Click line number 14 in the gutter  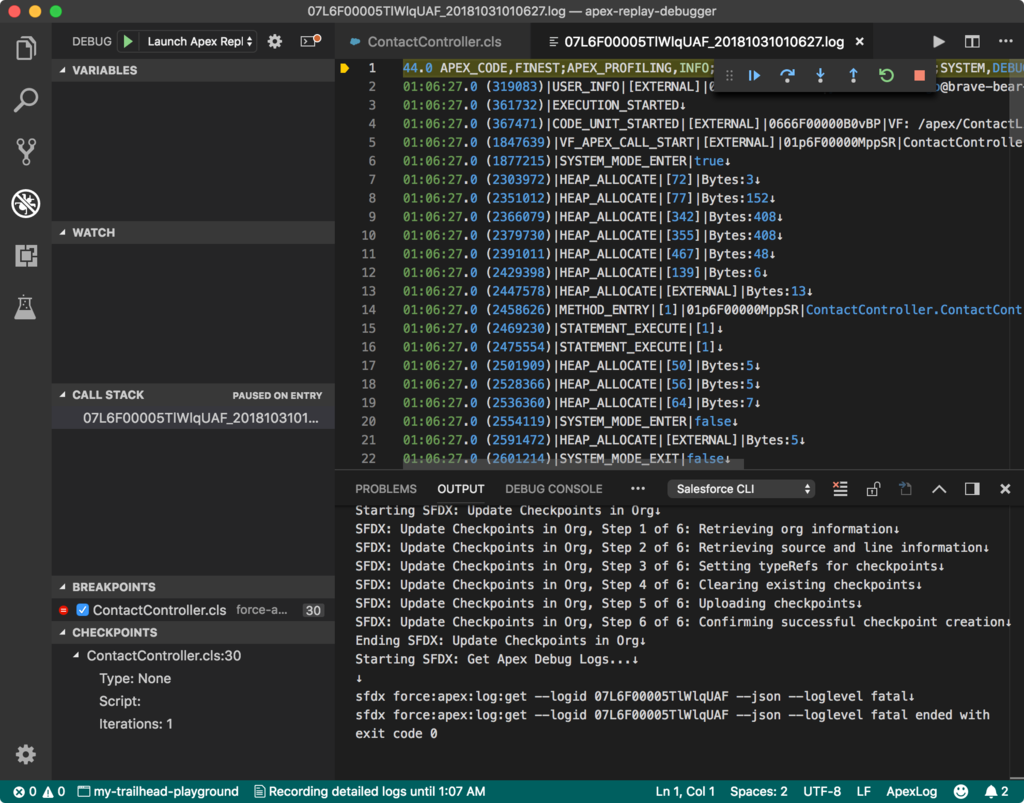tap(368, 309)
